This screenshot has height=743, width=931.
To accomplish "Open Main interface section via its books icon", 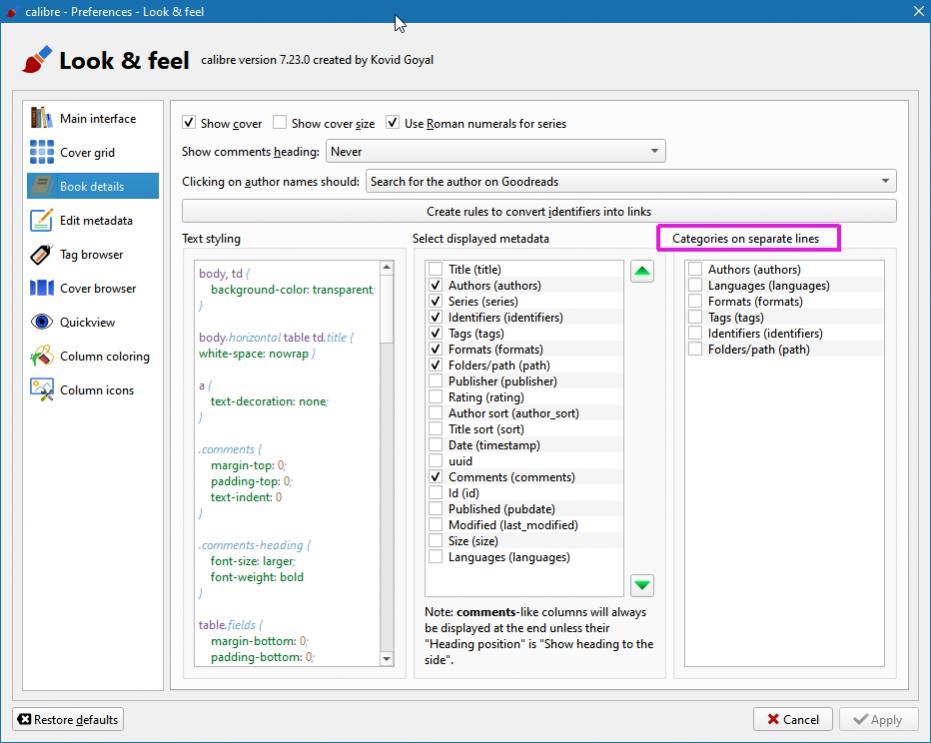I will [x=41, y=118].
